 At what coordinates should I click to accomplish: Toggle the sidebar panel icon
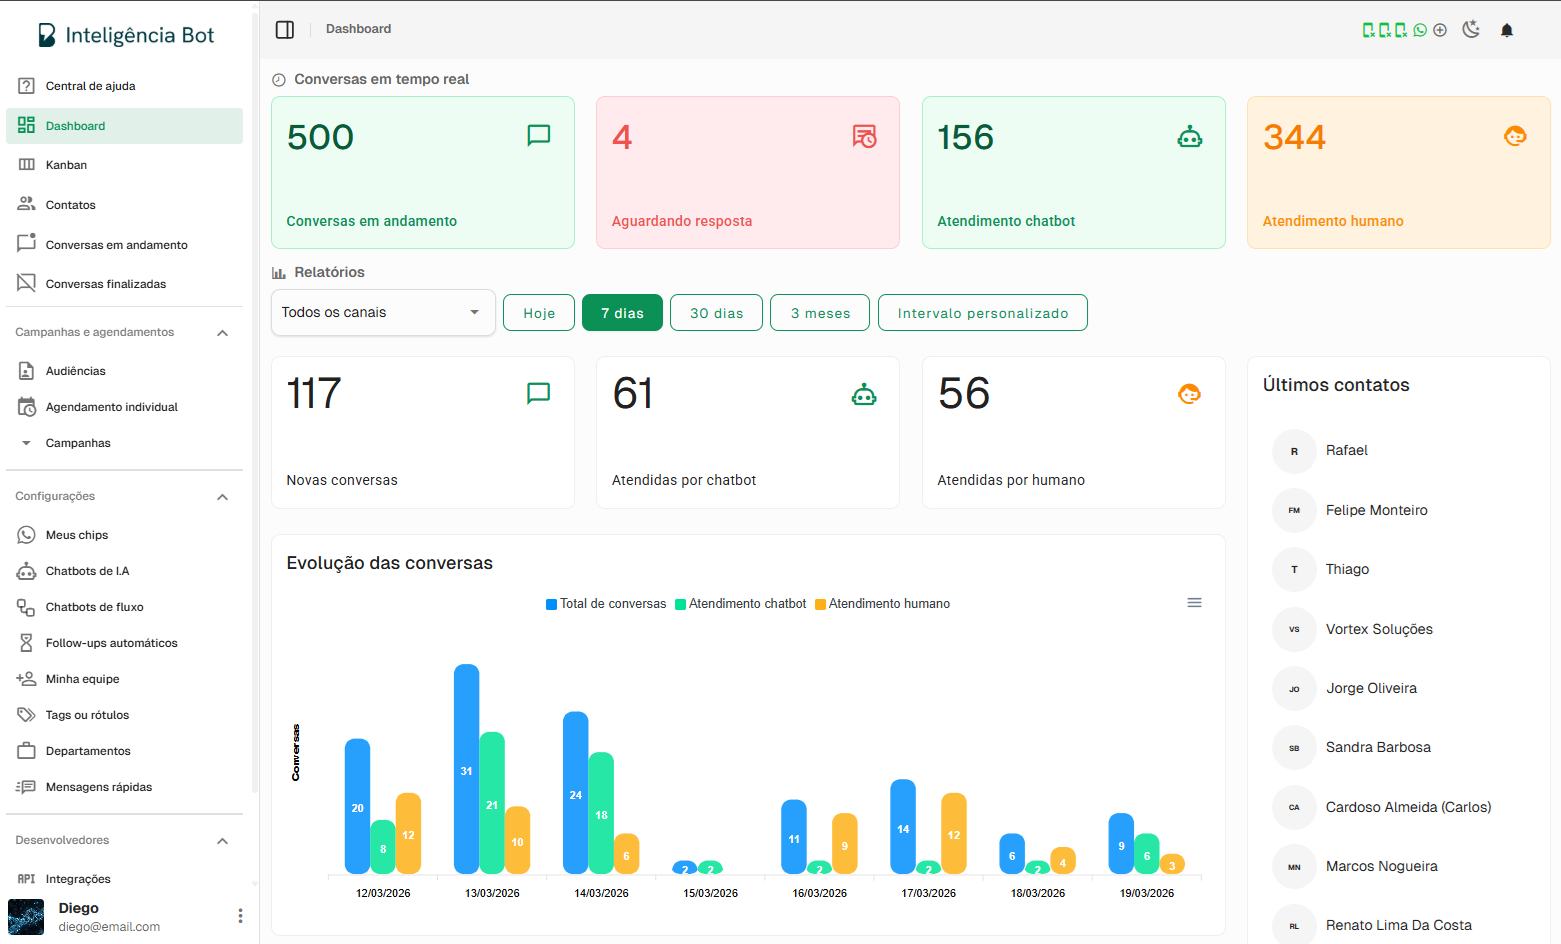click(285, 30)
